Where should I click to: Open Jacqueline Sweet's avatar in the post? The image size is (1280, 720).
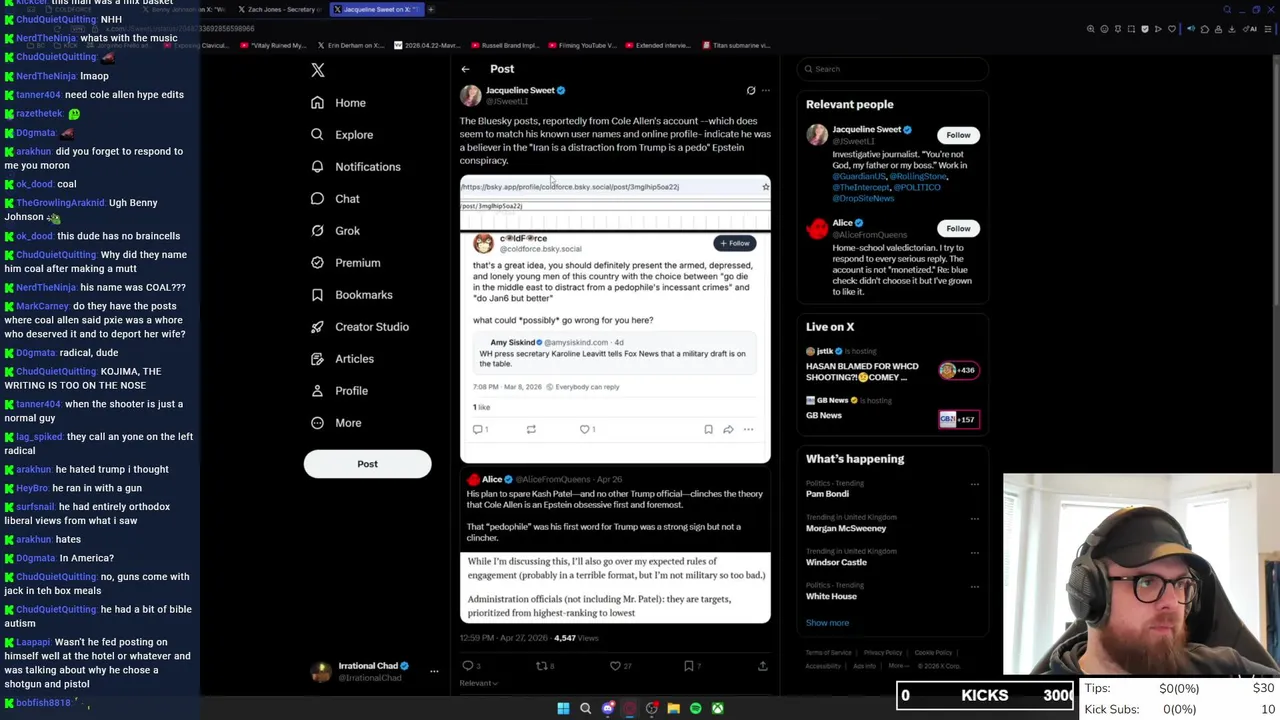pyautogui.click(x=470, y=95)
